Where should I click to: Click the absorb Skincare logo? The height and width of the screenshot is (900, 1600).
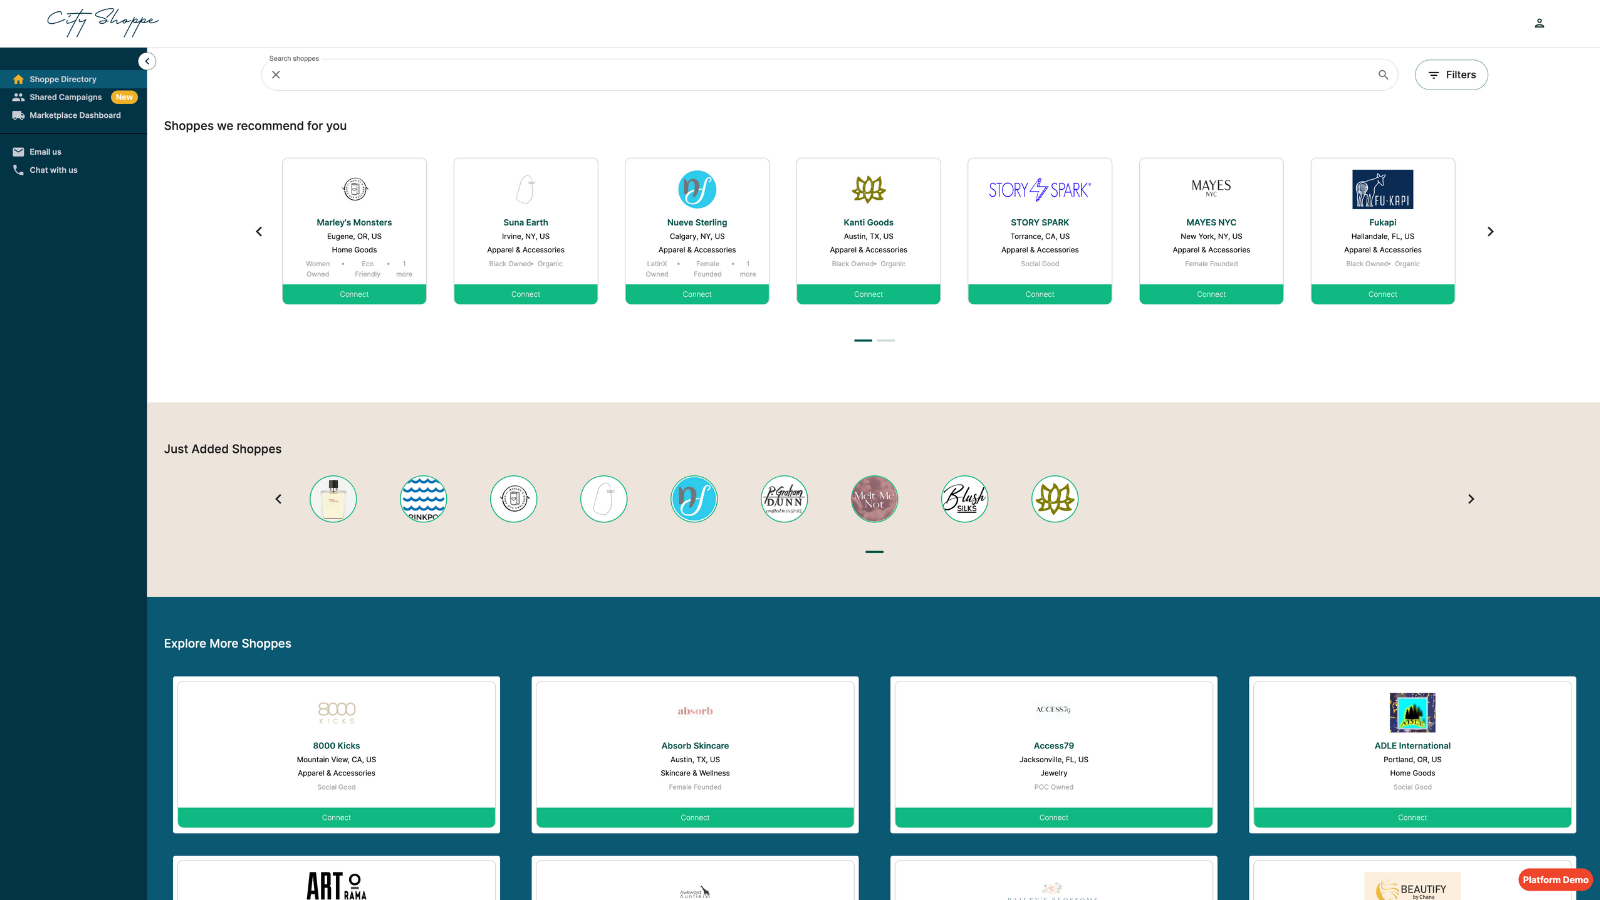tap(695, 711)
